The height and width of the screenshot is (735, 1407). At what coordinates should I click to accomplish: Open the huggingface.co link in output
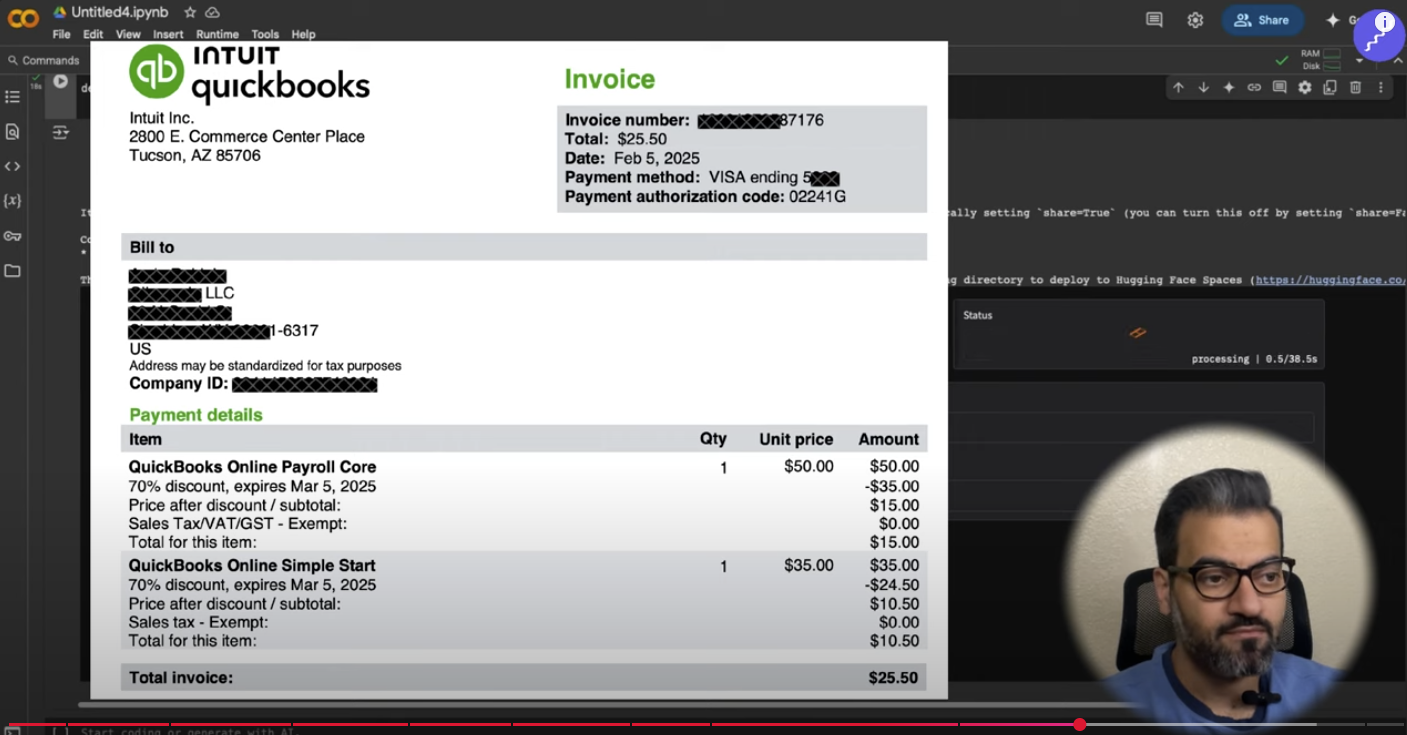click(1330, 280)
